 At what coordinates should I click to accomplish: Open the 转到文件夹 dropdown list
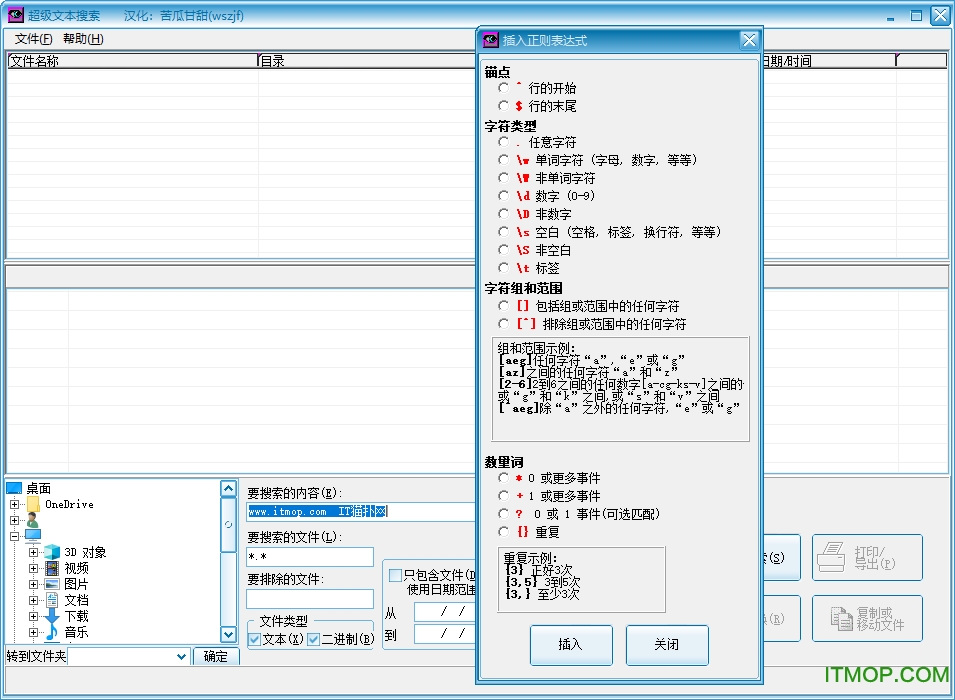pos(181,657)
